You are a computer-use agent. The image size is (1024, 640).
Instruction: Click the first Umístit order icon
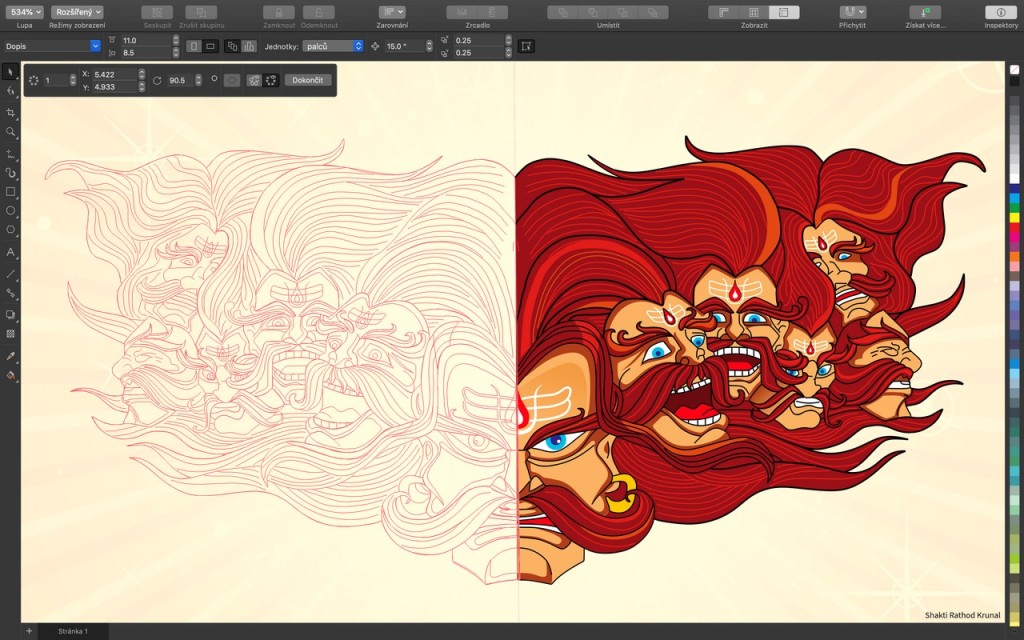[x=563, y=12]
